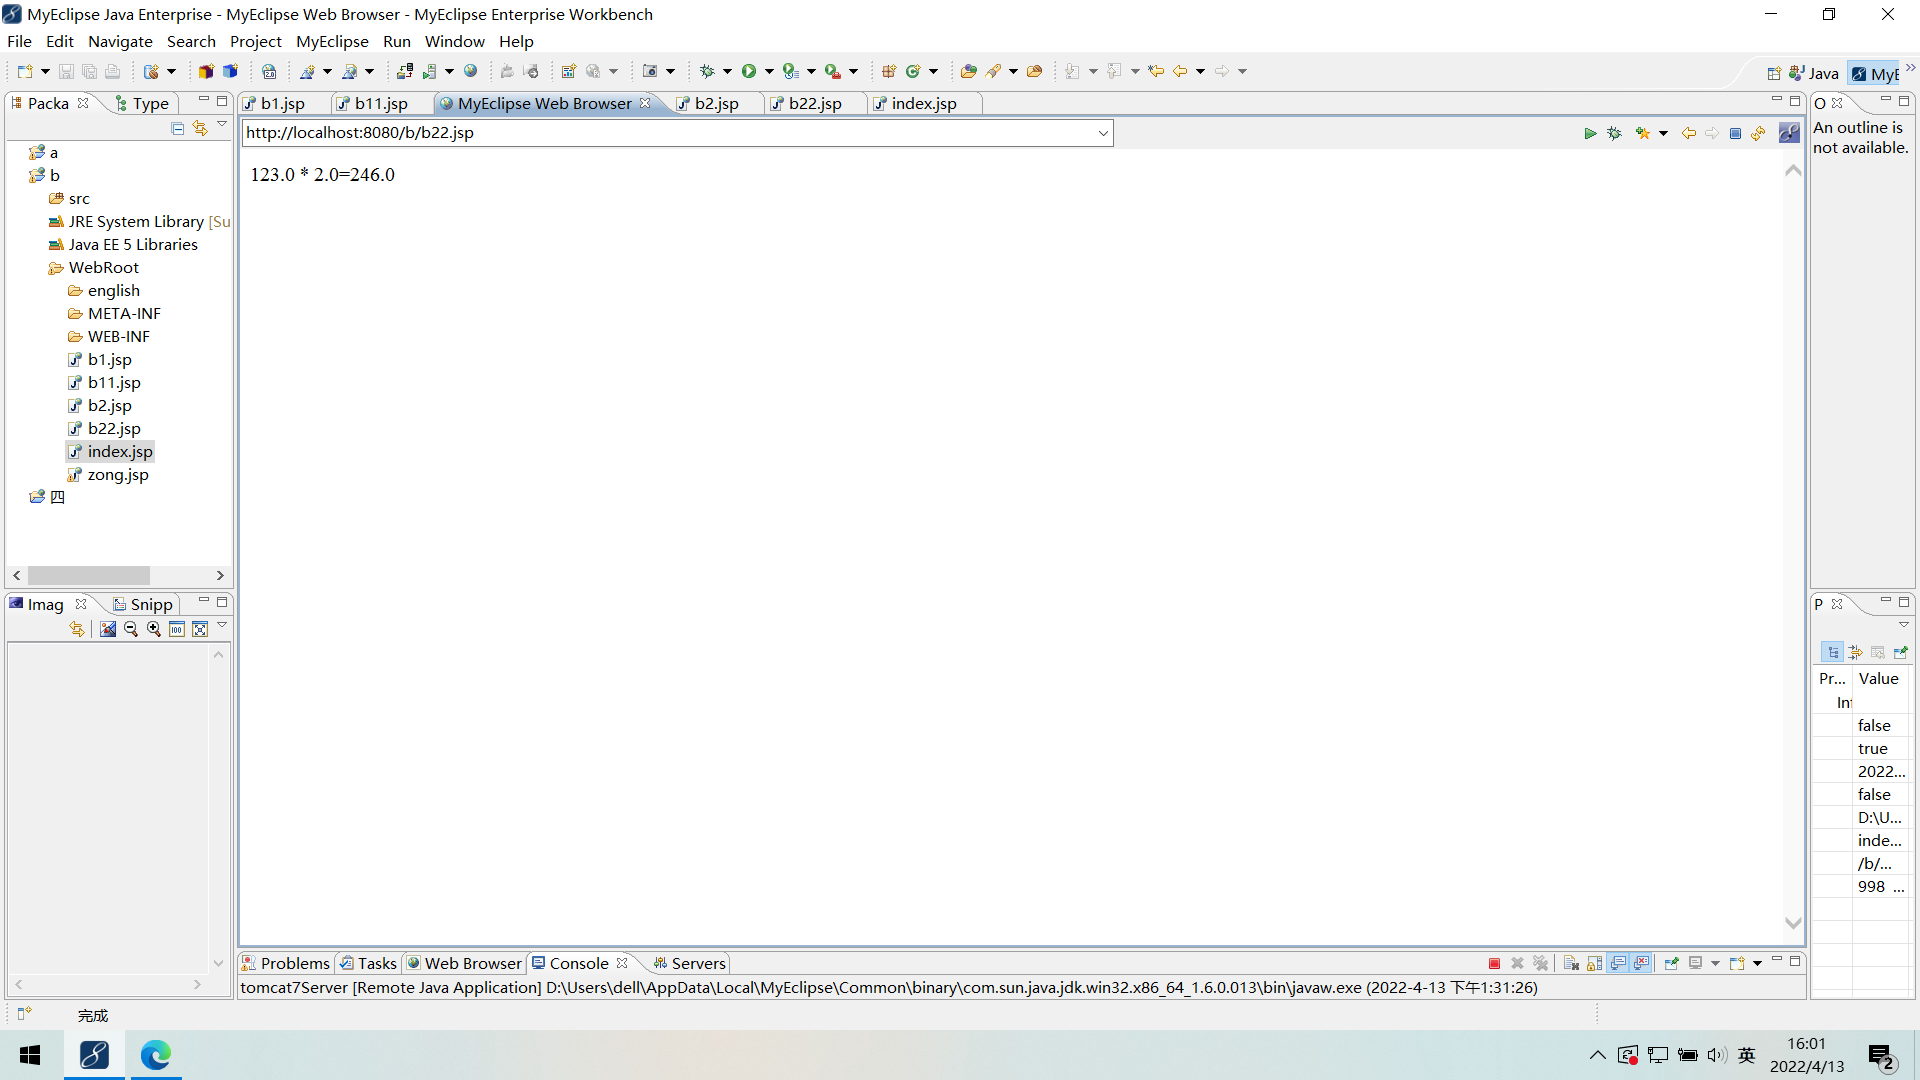1920x1080 pixels.
Task: Switch to the Java perspective
Action: pos(1813,73)
